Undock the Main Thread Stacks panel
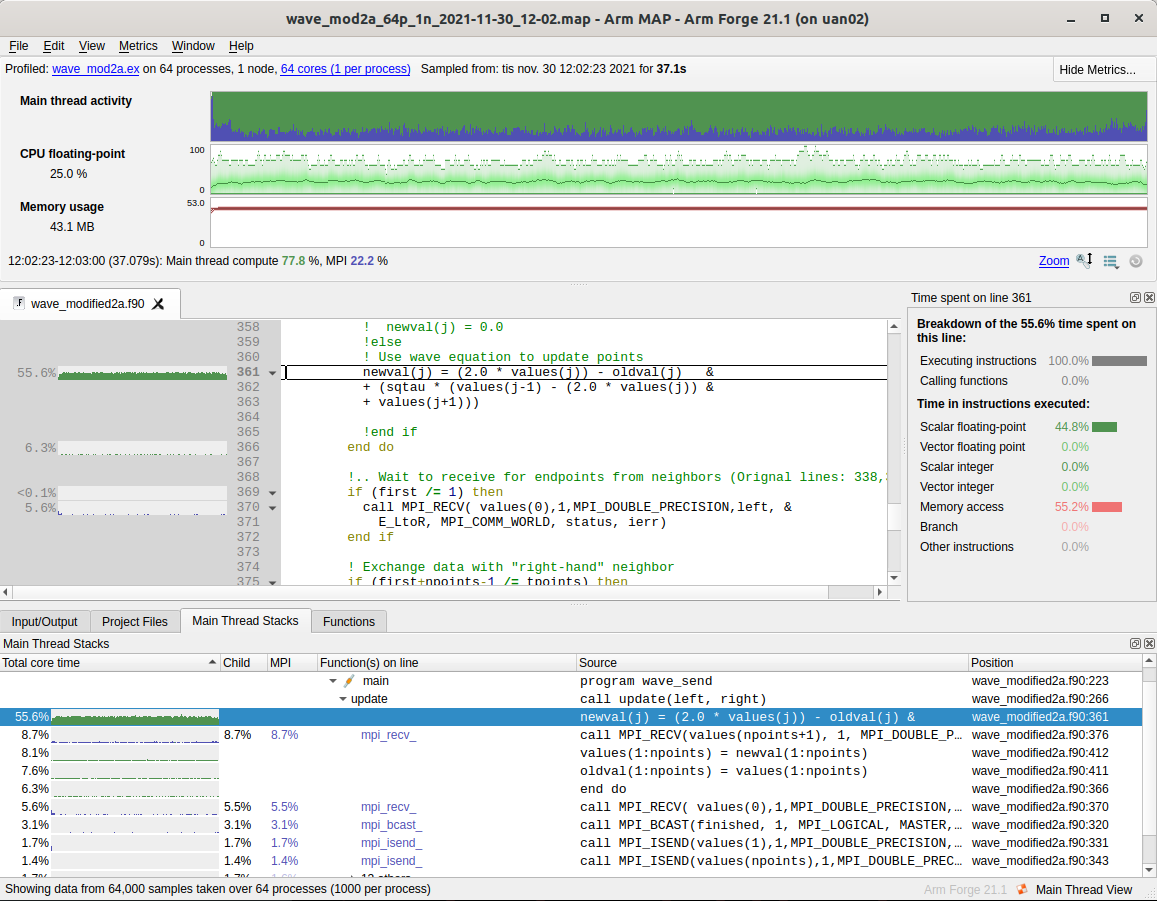Viewport: 1157px width, 901px height. pyautogui.click(x=1135, y=644)
